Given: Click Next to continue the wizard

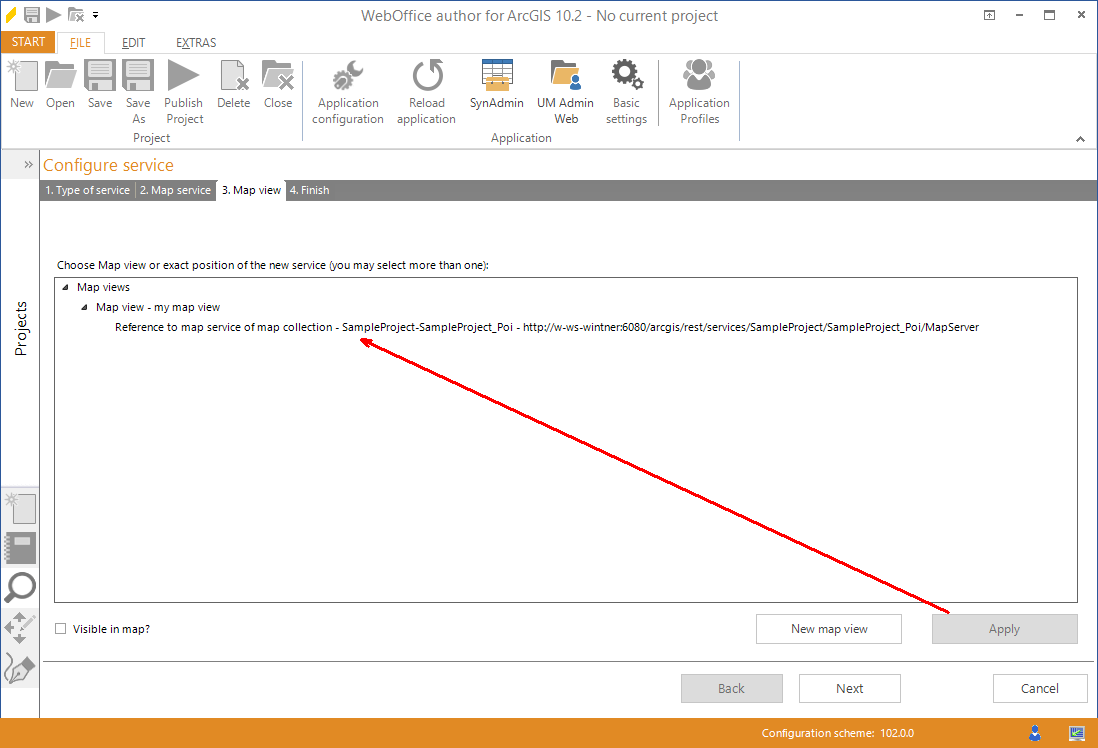Looking at the screenshot, I should pyautogui.click(x=849, y=688).
